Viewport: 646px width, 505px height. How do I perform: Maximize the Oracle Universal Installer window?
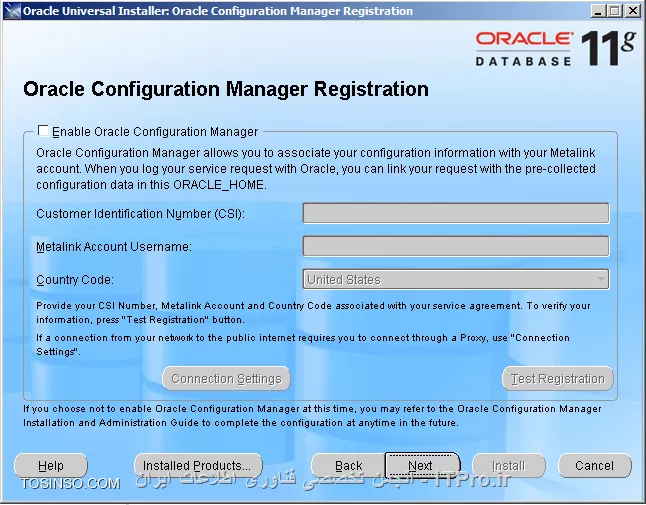coord(615,11)
